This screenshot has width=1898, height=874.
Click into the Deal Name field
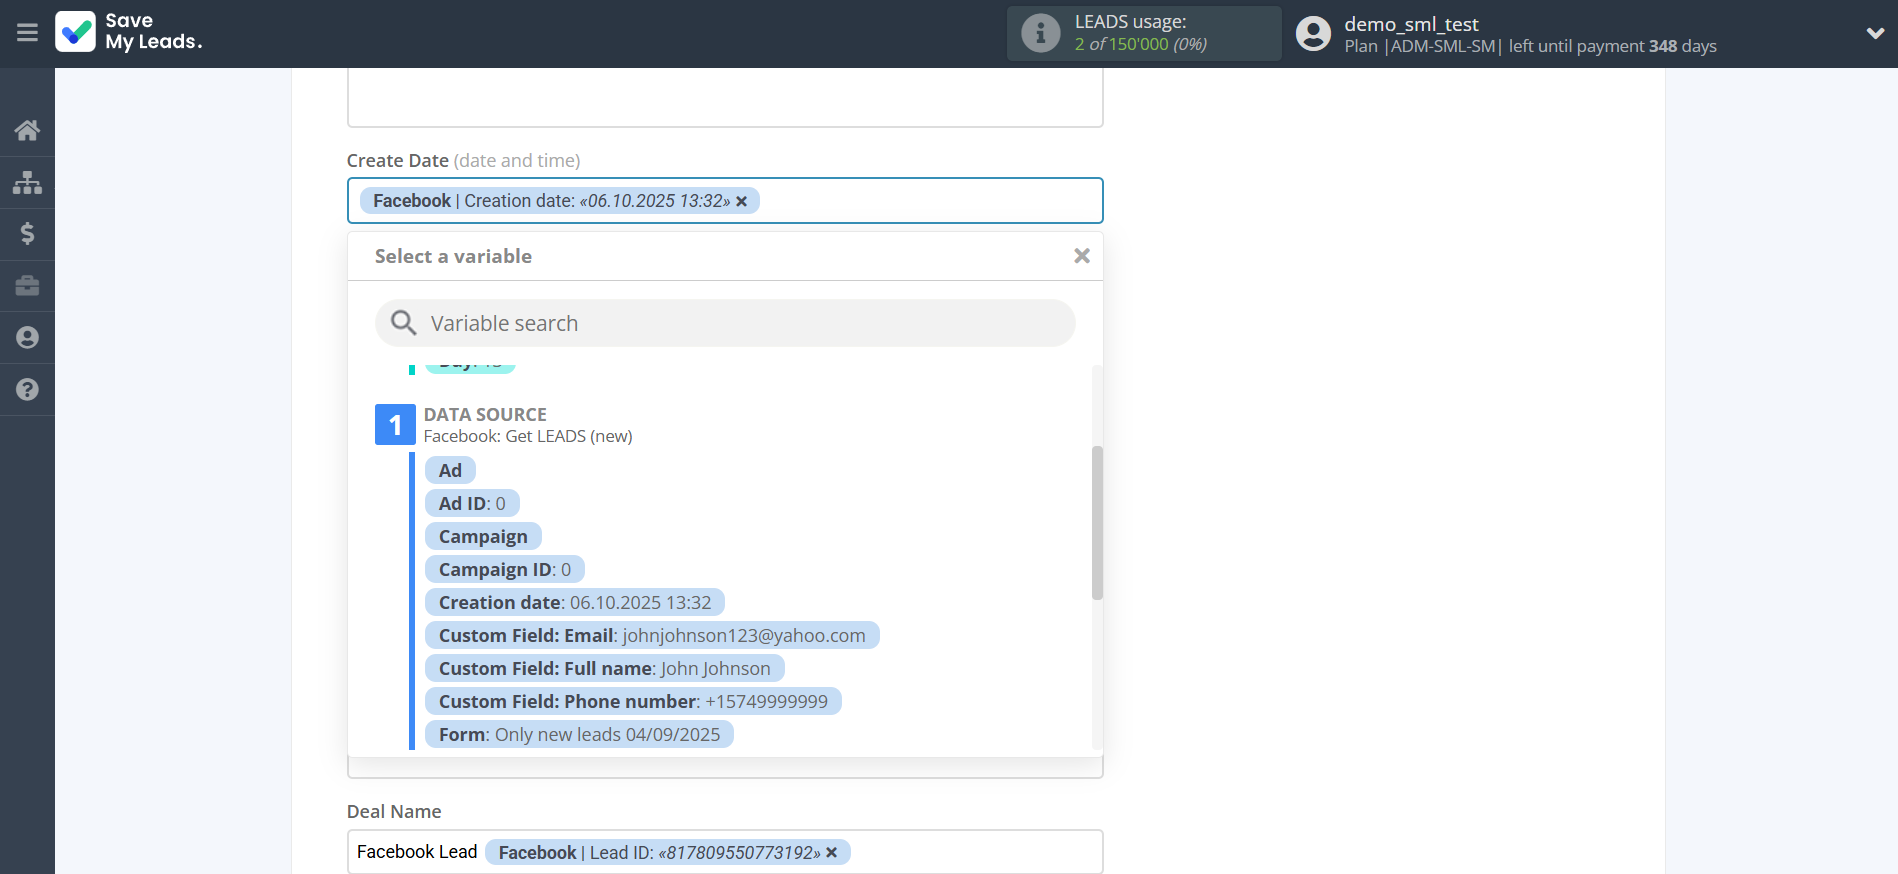(970, 852)
